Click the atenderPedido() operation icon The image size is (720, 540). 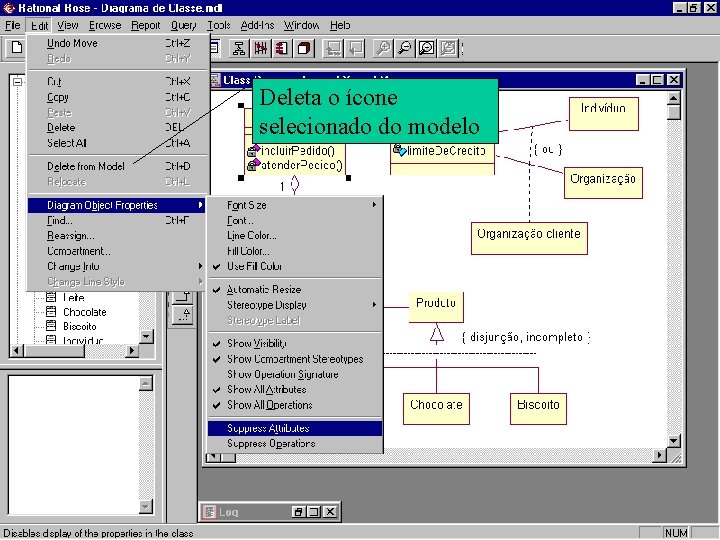click(253, 164)
